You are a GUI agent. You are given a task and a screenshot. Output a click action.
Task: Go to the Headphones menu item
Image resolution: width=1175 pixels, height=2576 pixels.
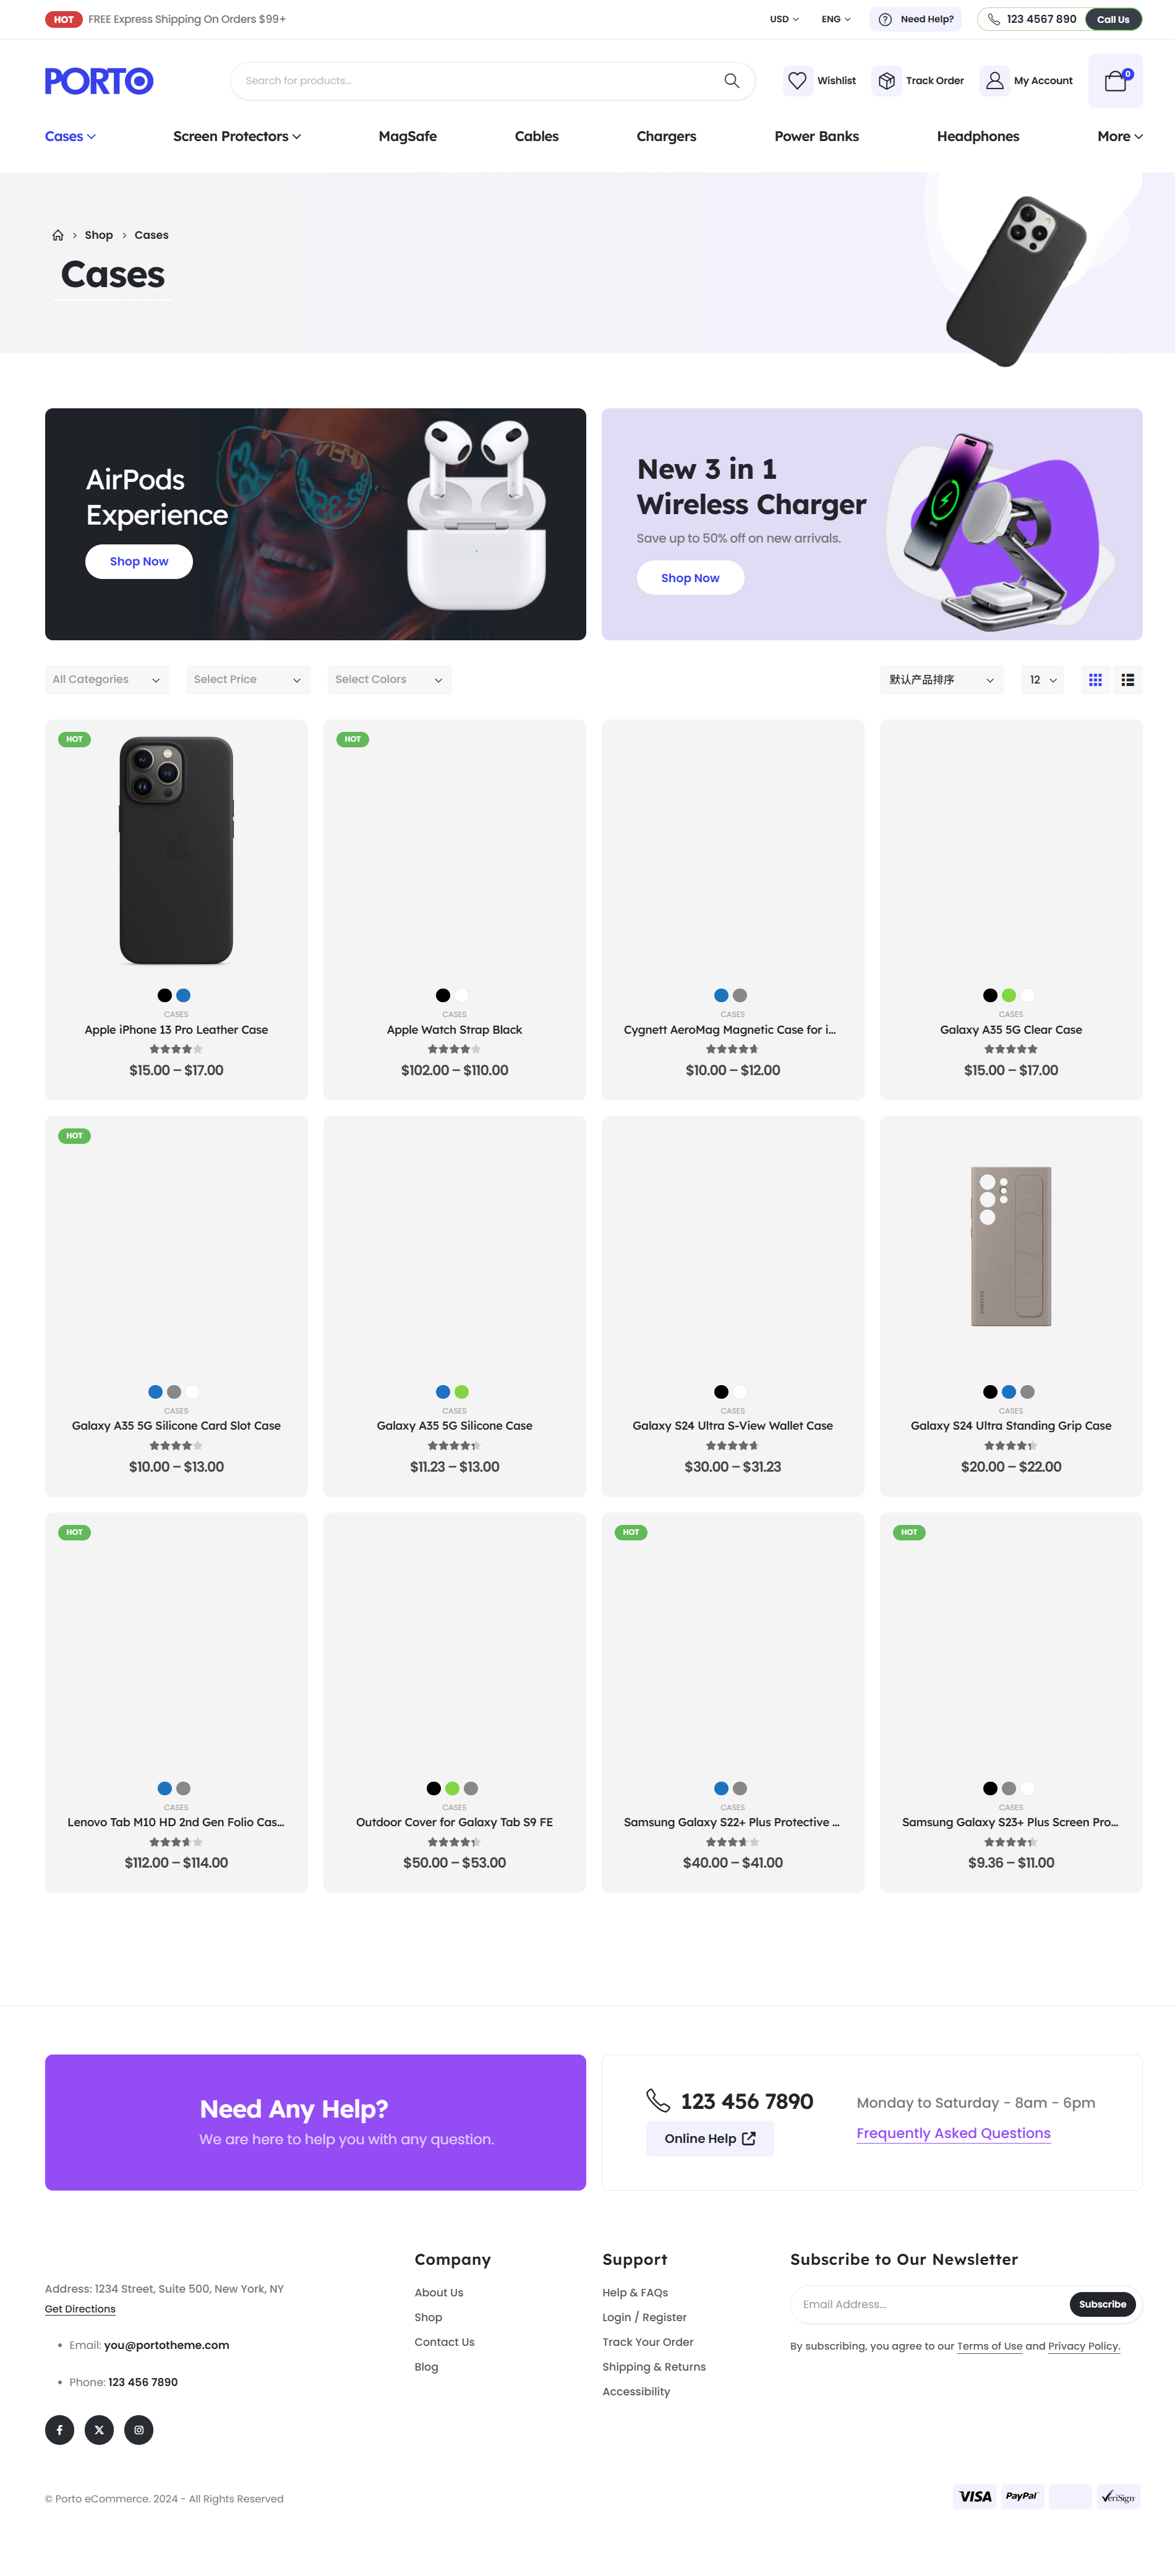[977, 137]
